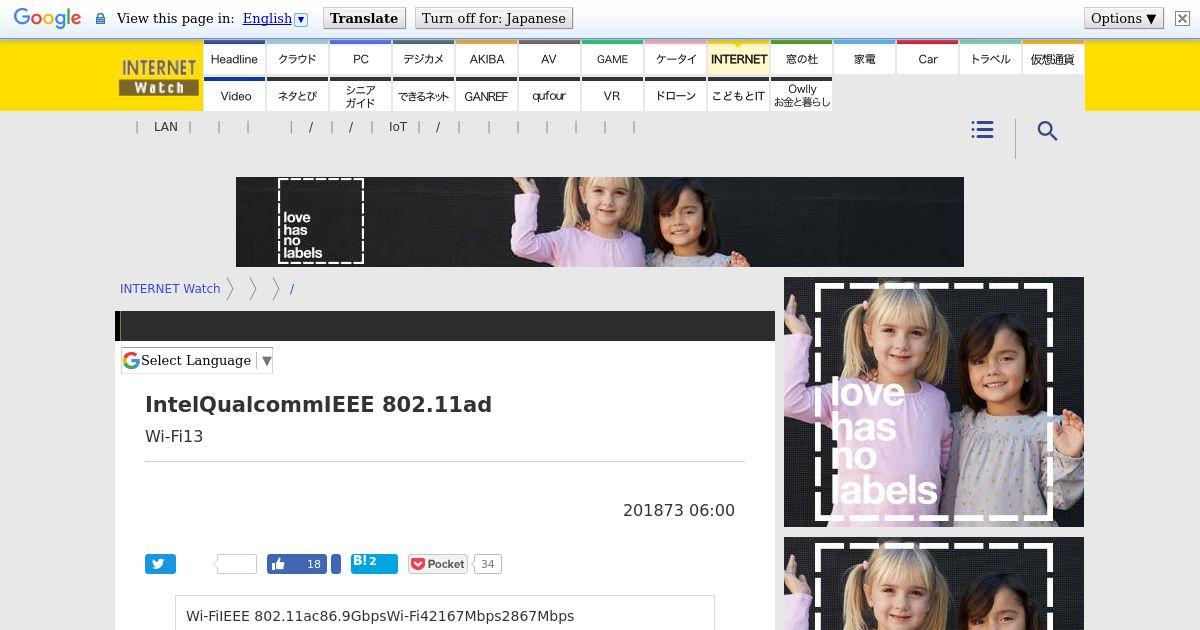Open the こどもとIT tab
The image size is (1200, 630).
739,96
